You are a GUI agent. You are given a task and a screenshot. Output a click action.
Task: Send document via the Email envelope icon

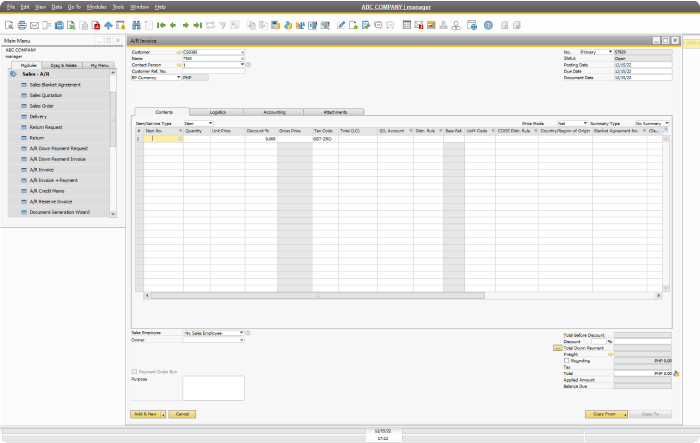tap(34, 25)
